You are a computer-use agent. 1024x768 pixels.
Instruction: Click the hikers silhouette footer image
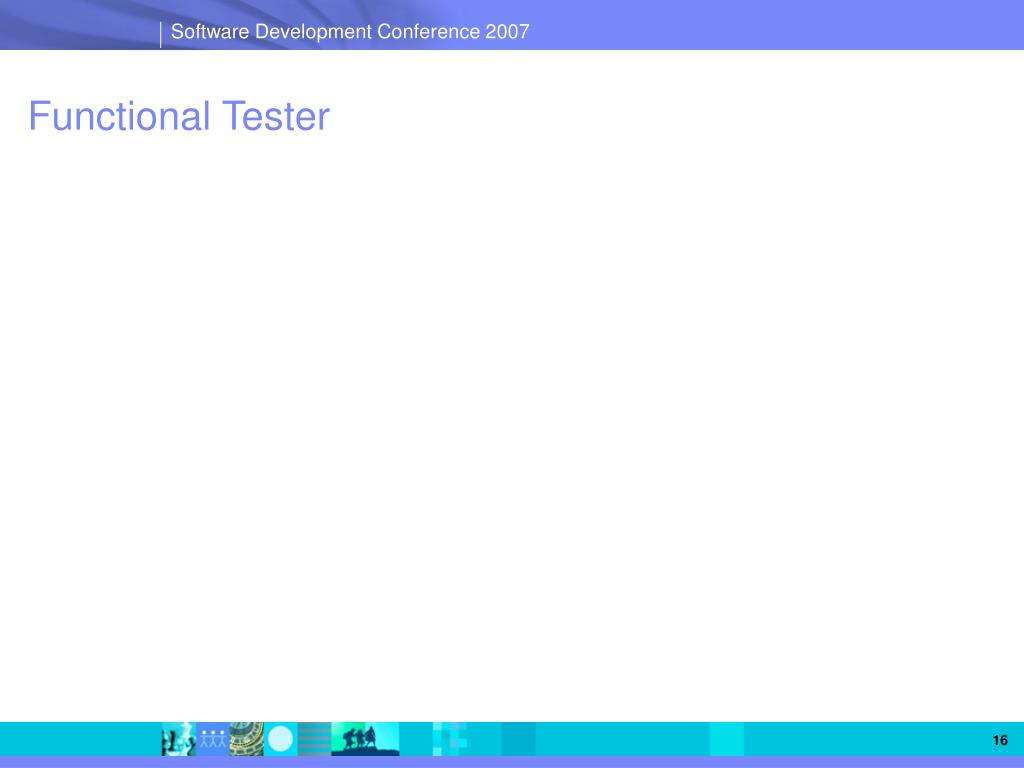[365, 739]
